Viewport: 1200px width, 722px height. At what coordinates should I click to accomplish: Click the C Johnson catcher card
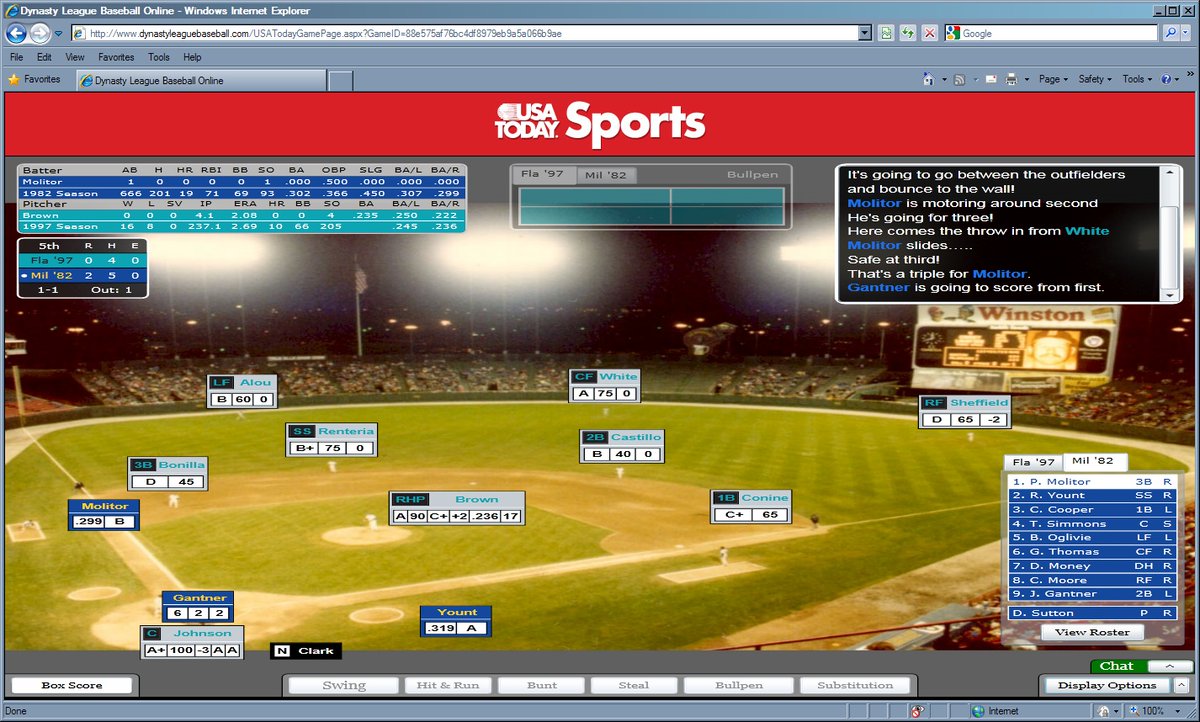[x=192, y=641]
